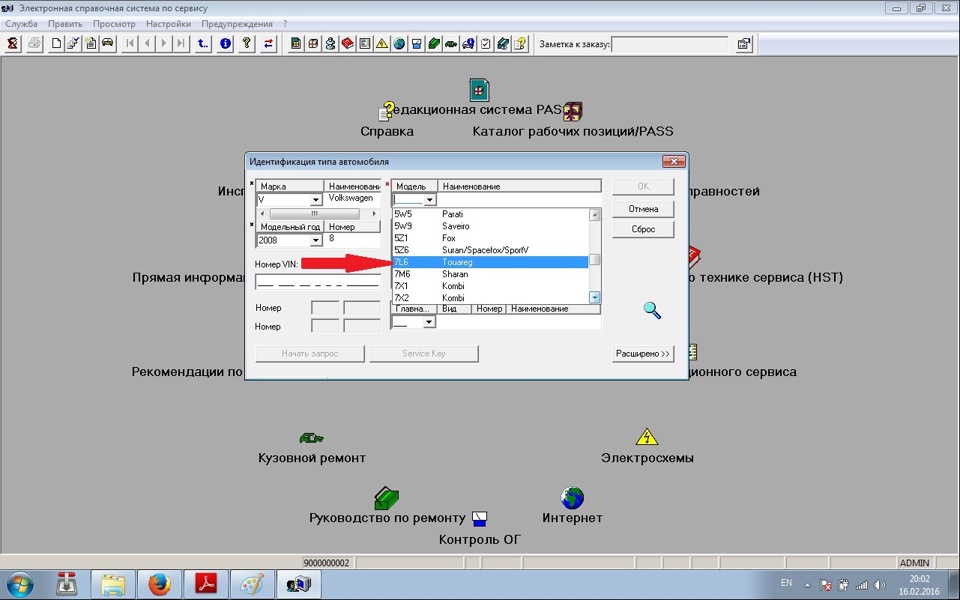
Task: Open the Править menu
Action: tap(65, 24)
